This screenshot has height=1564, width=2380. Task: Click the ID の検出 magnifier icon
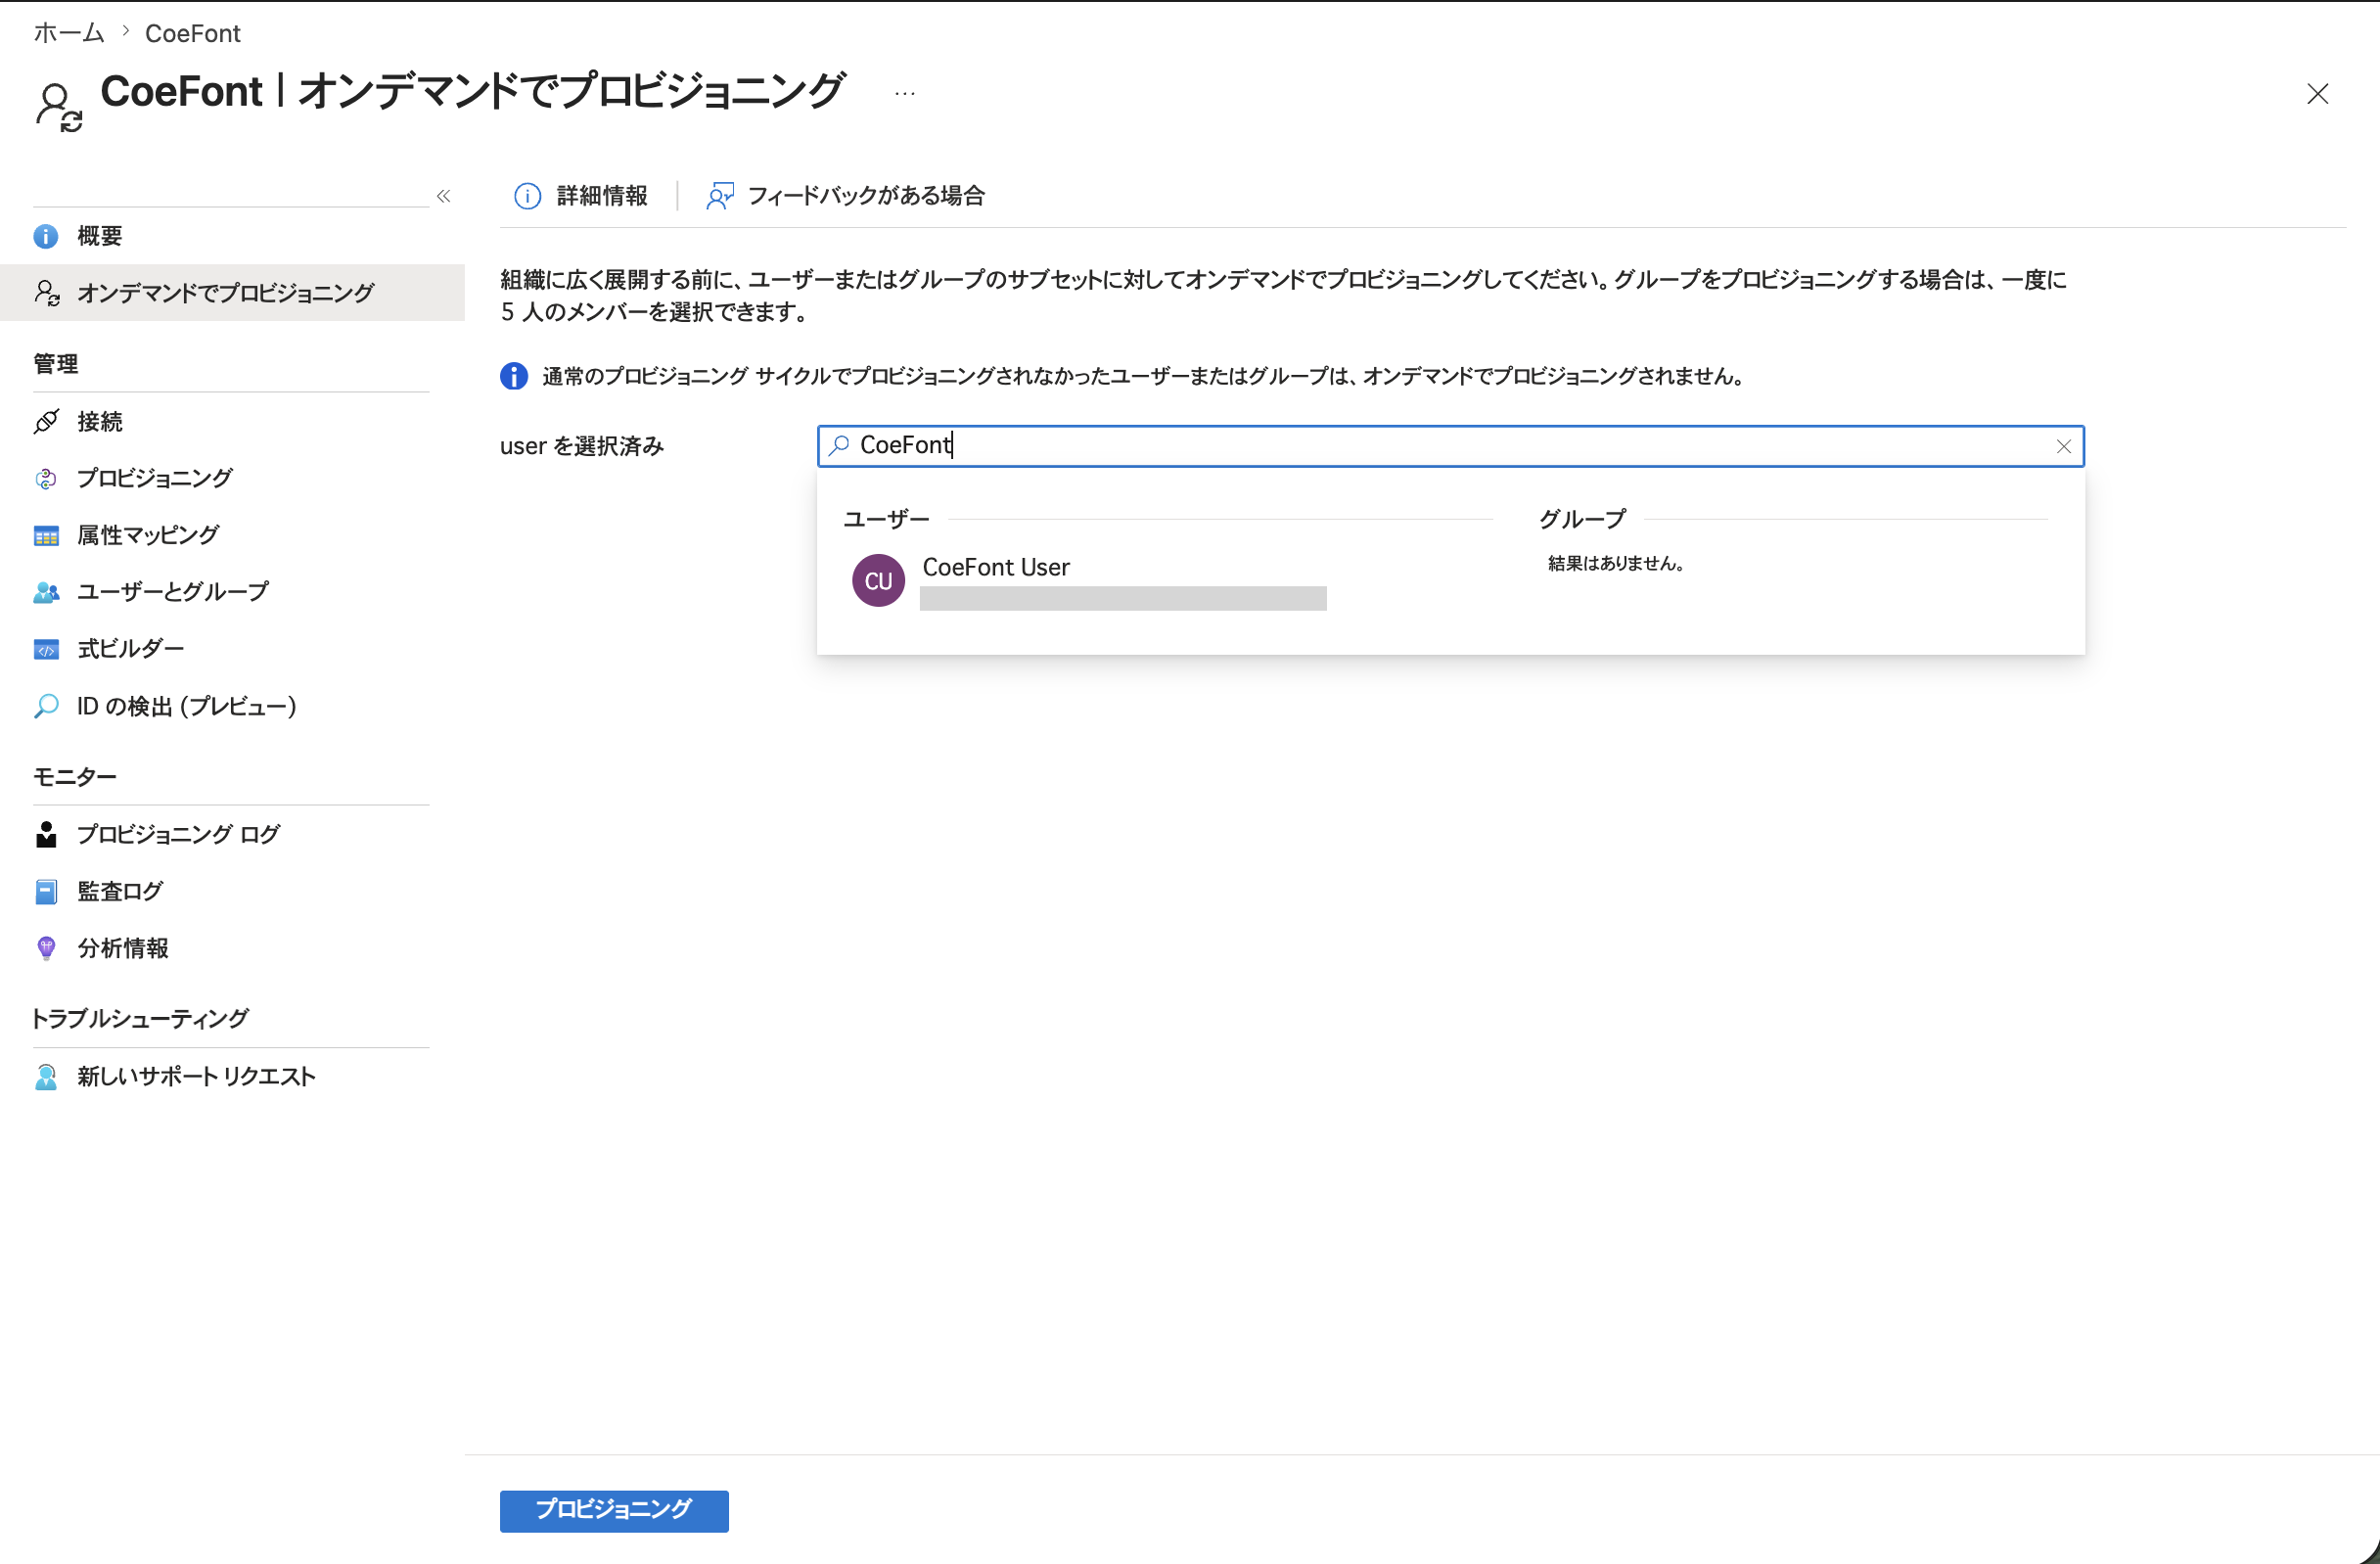click(x=46, y=706)
